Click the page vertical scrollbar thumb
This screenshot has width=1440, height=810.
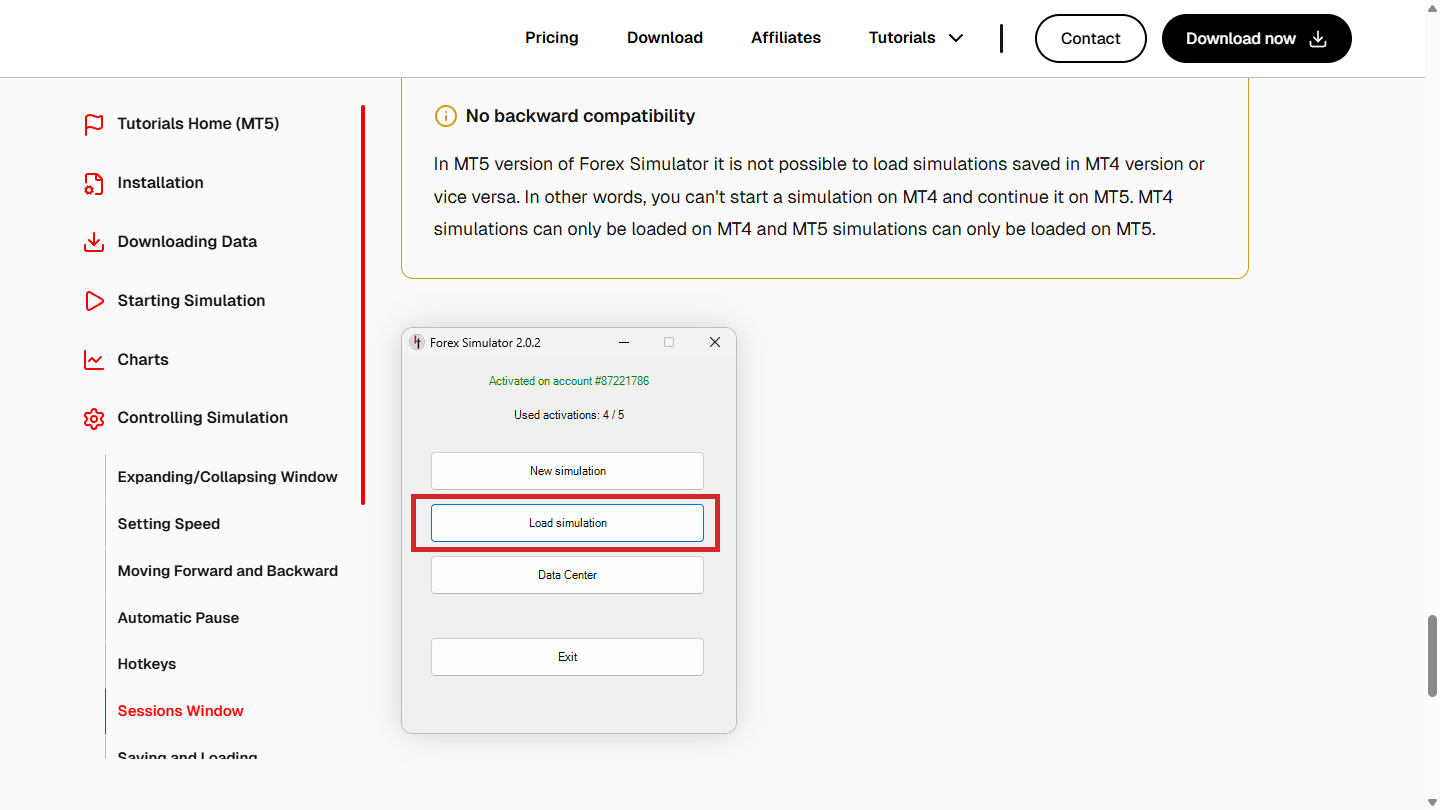[x=1432, y=656]
